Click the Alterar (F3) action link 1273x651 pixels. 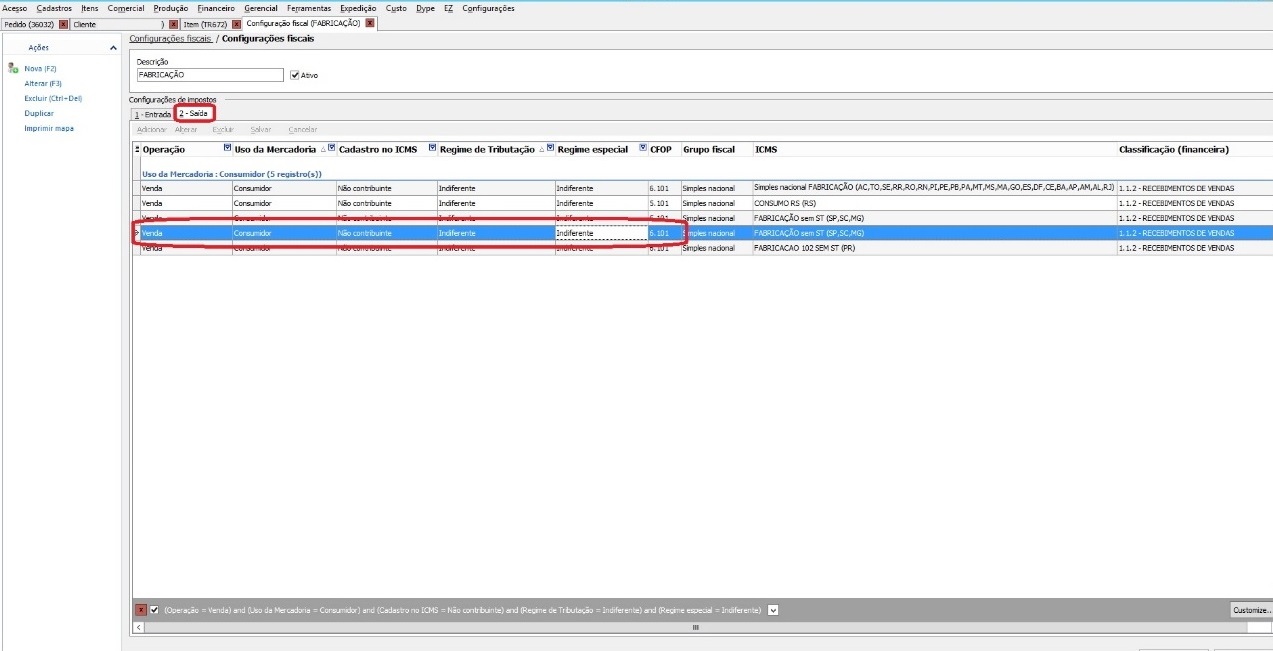tap(43, 83)
